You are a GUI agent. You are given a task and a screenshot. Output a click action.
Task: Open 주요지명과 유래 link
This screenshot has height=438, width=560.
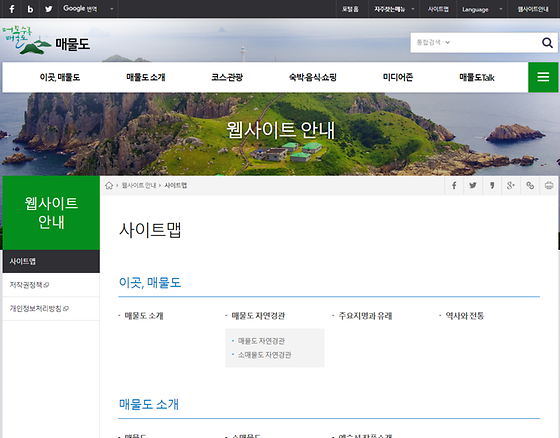point(365,316)
